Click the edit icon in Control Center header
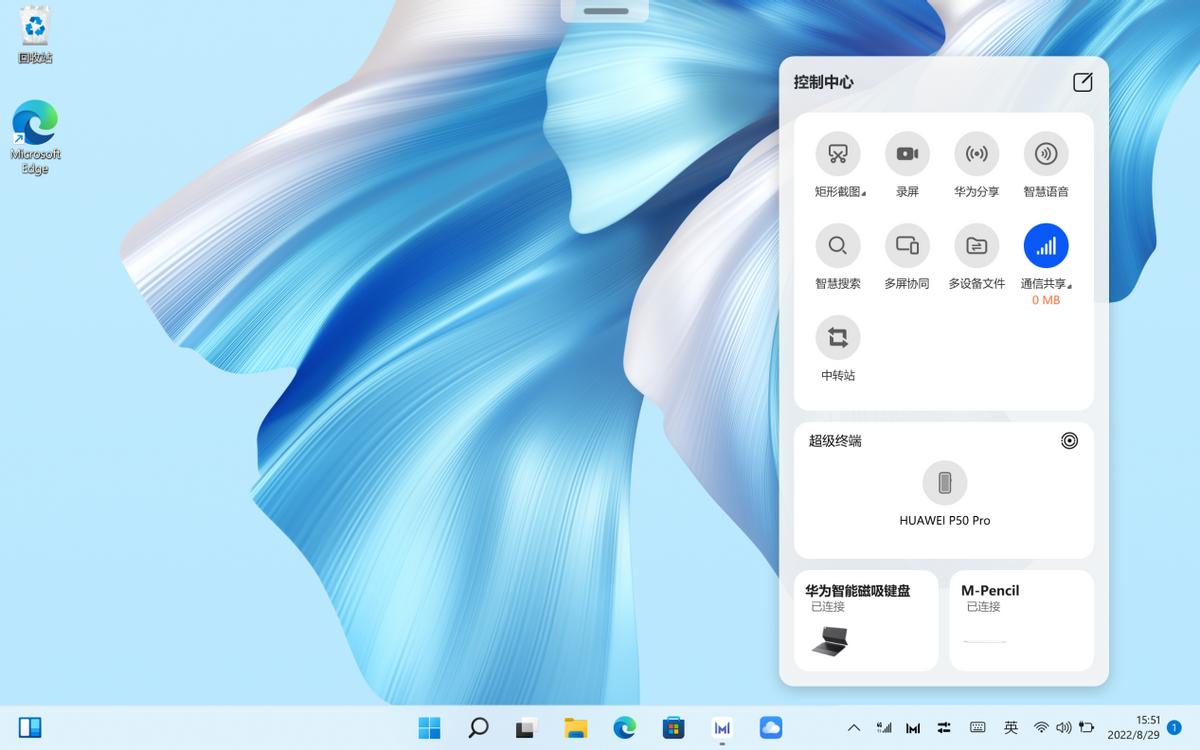The height and width of the screenshot is (750, 1200). click(1082, 82)
